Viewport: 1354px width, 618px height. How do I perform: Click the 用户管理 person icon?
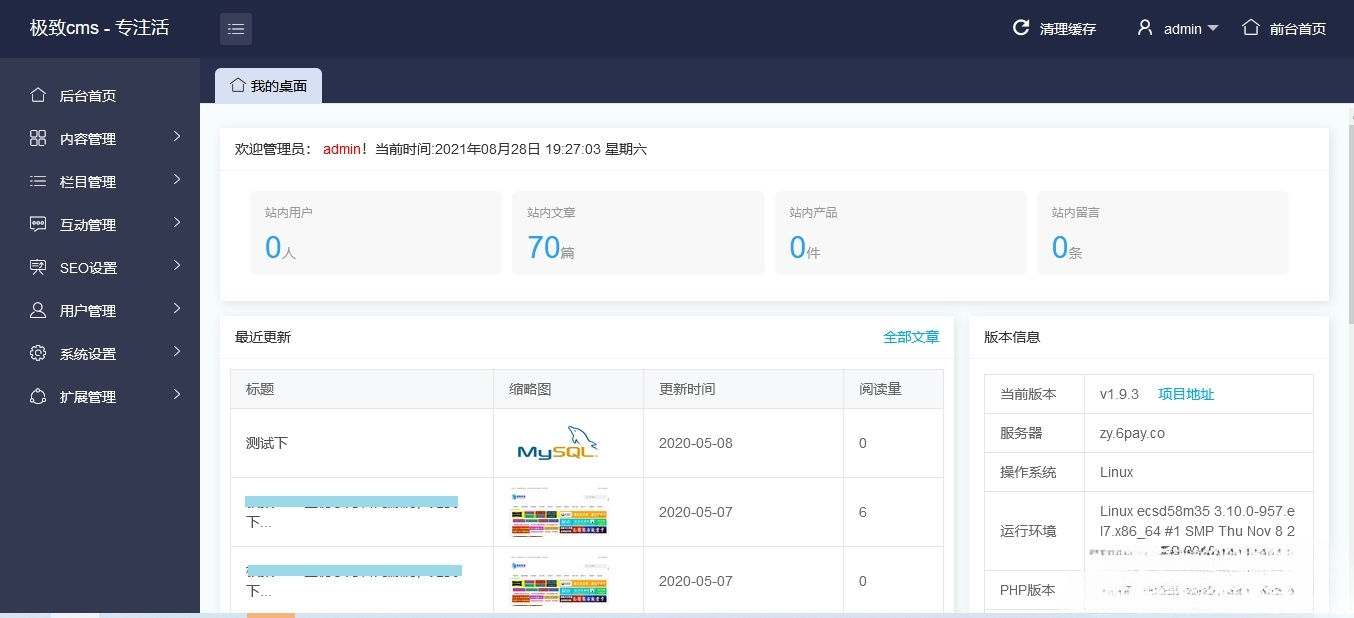(x=37, y=310)
